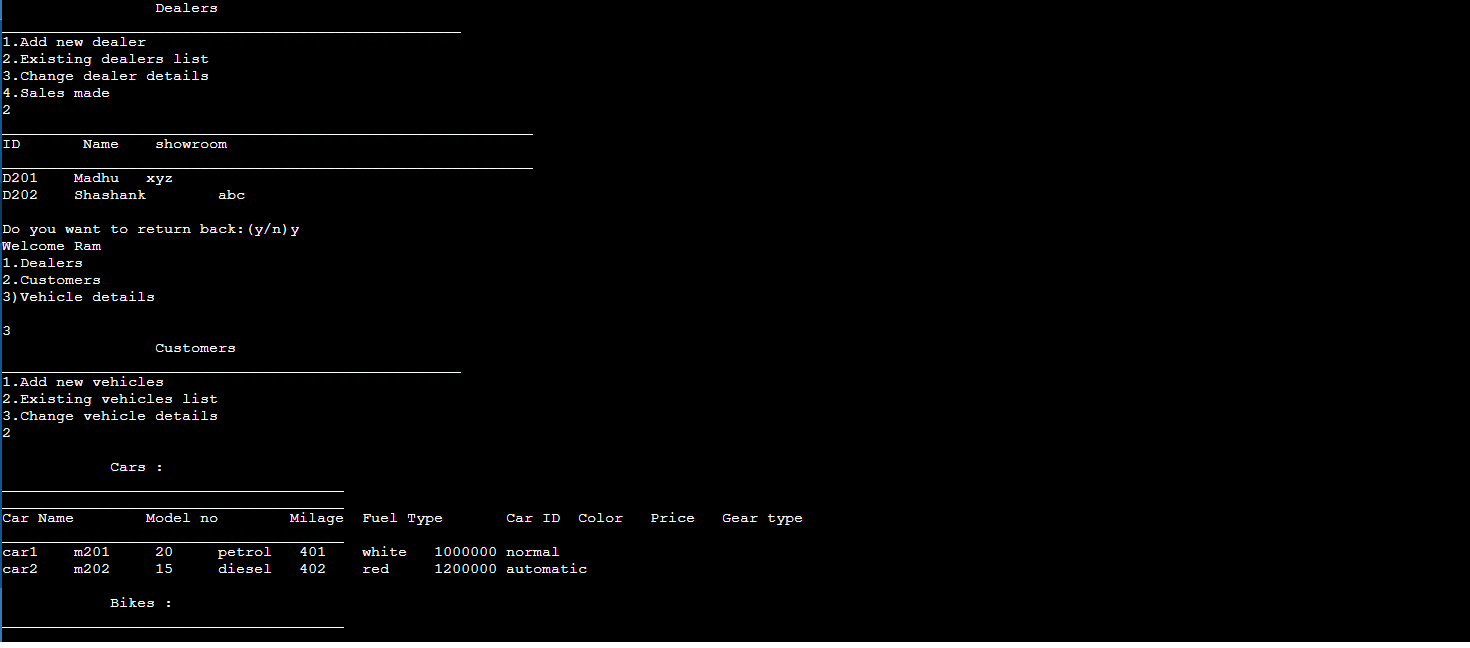The height and width of the screenshot is (648, 1470).
Task: Click fuel value 'diesel'
Action: coord(245,569)
